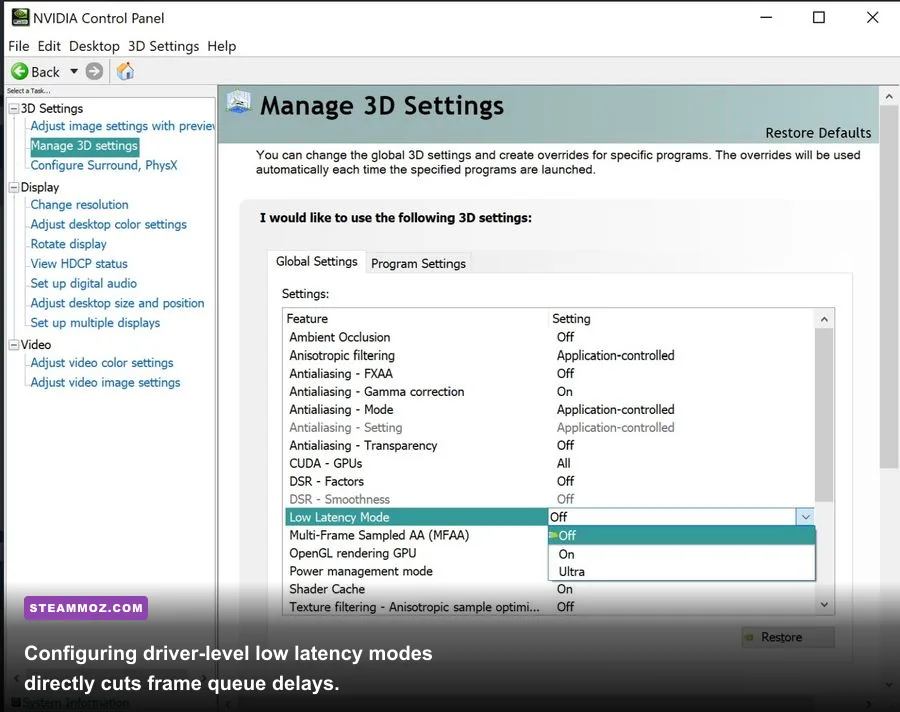Click main page scroll up arrow
The height and width of the screenshot is (712, 900).
tap(889, 96)
